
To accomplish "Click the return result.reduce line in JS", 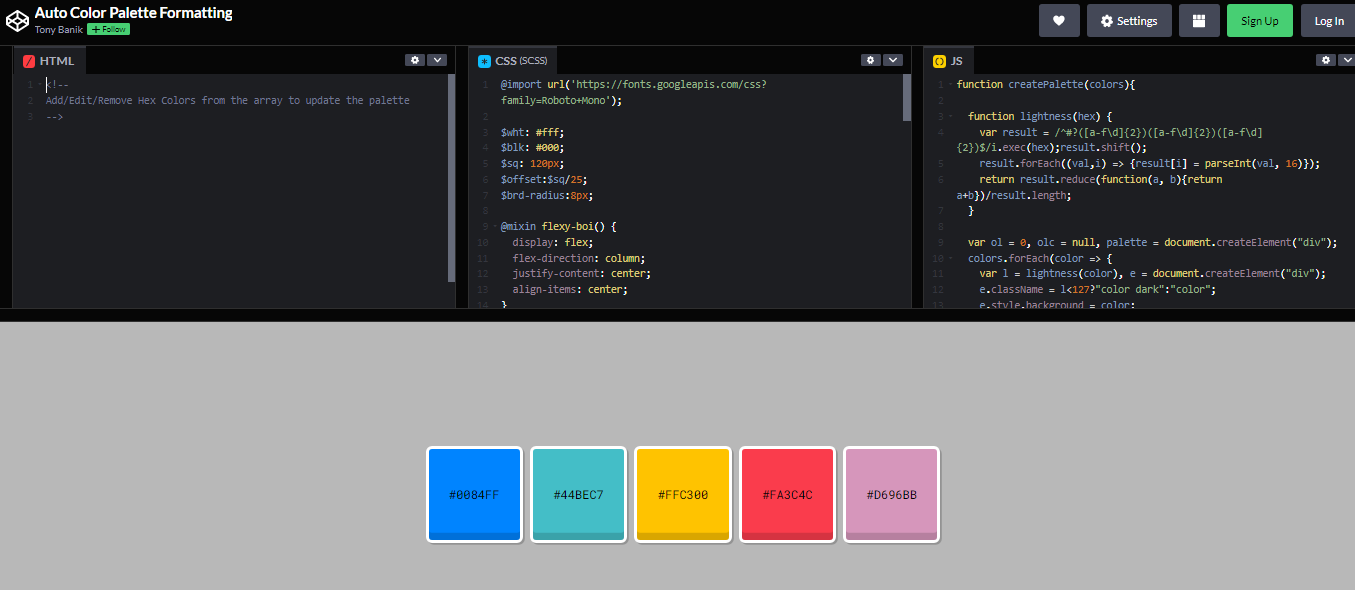I will point(1090,187).
